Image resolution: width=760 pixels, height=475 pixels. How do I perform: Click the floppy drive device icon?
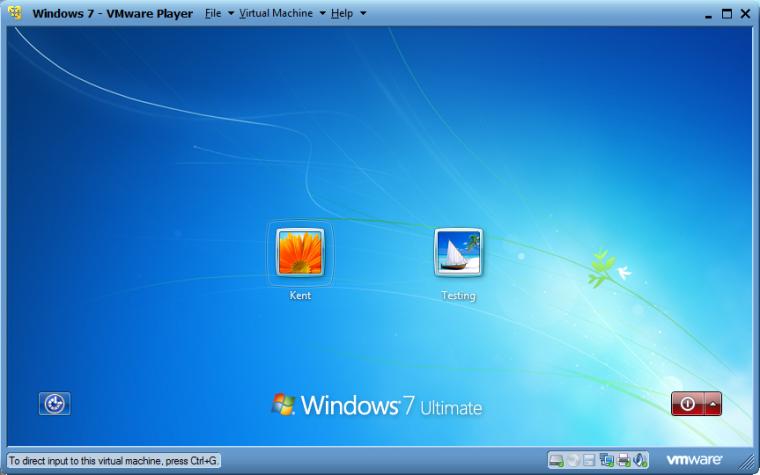(x=589, y=459)
